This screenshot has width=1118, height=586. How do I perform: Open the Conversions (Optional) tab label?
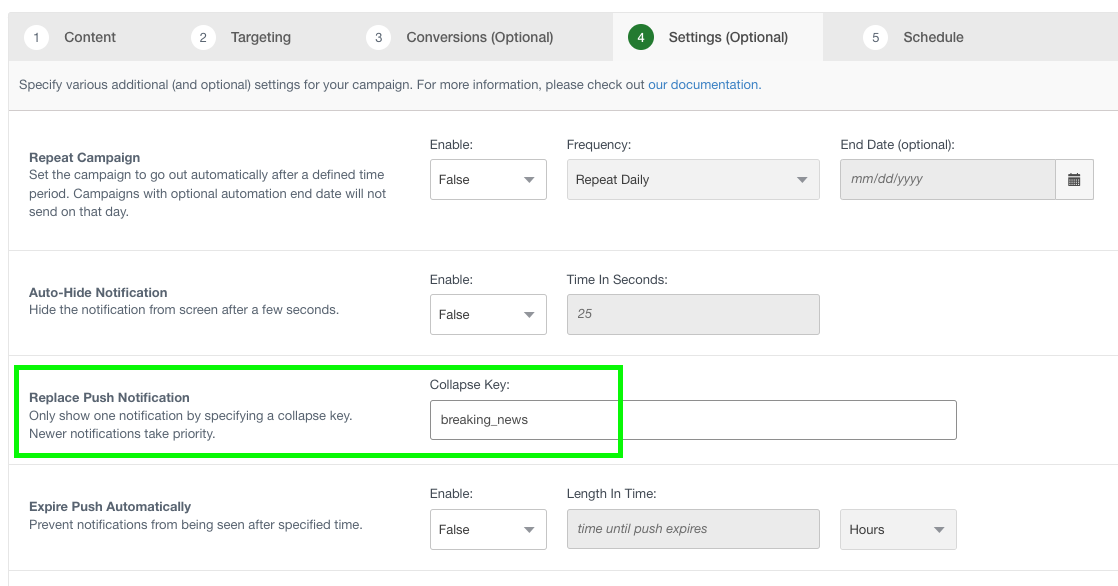[x=479, y=38]
